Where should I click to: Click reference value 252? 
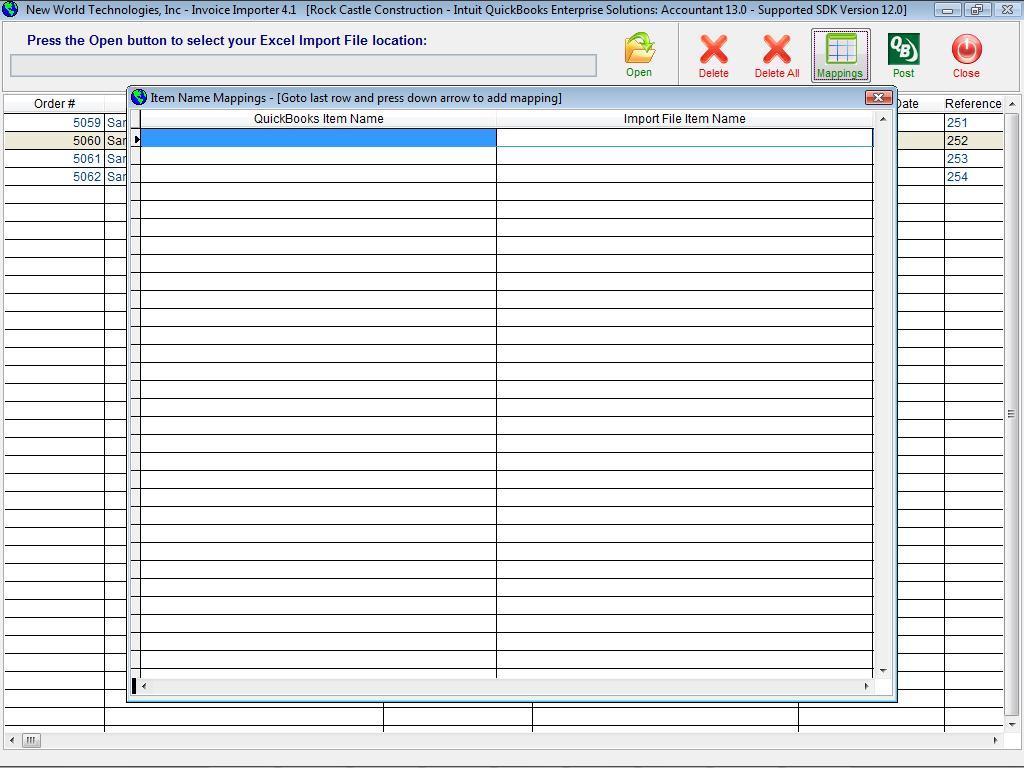(957, 140)
